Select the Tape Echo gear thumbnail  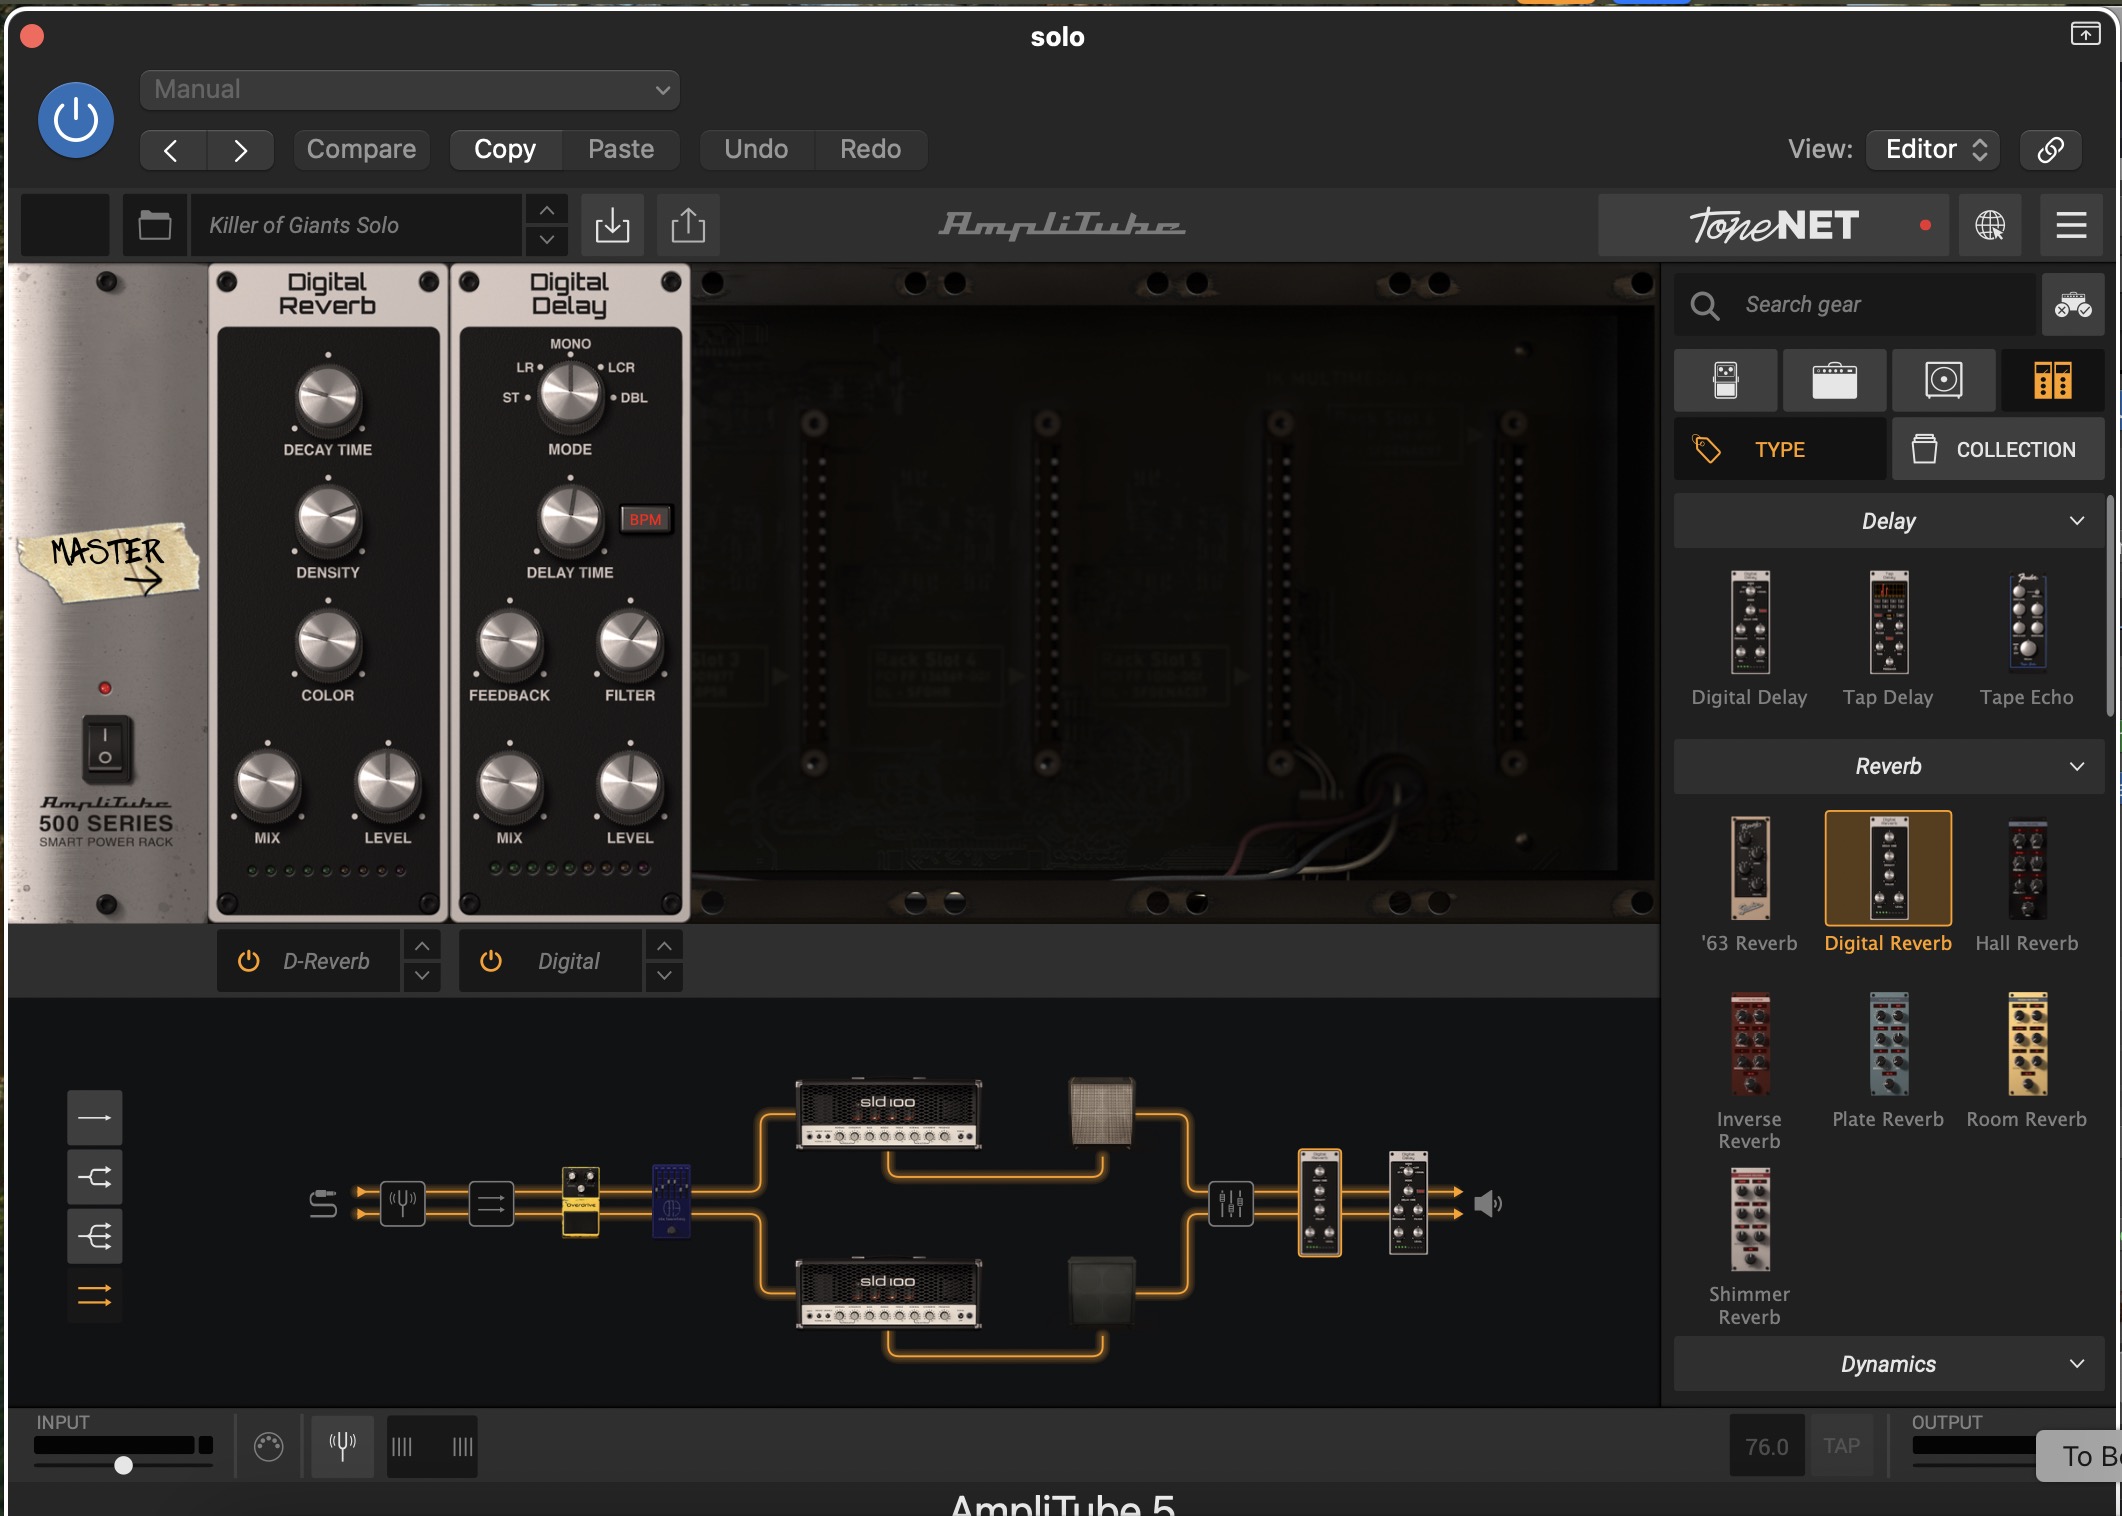(2028, 622)
